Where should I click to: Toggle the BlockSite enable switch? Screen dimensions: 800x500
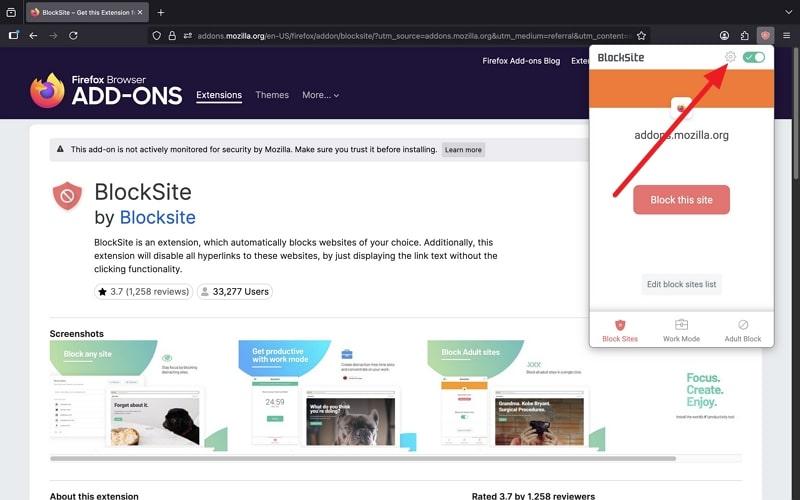754,57
